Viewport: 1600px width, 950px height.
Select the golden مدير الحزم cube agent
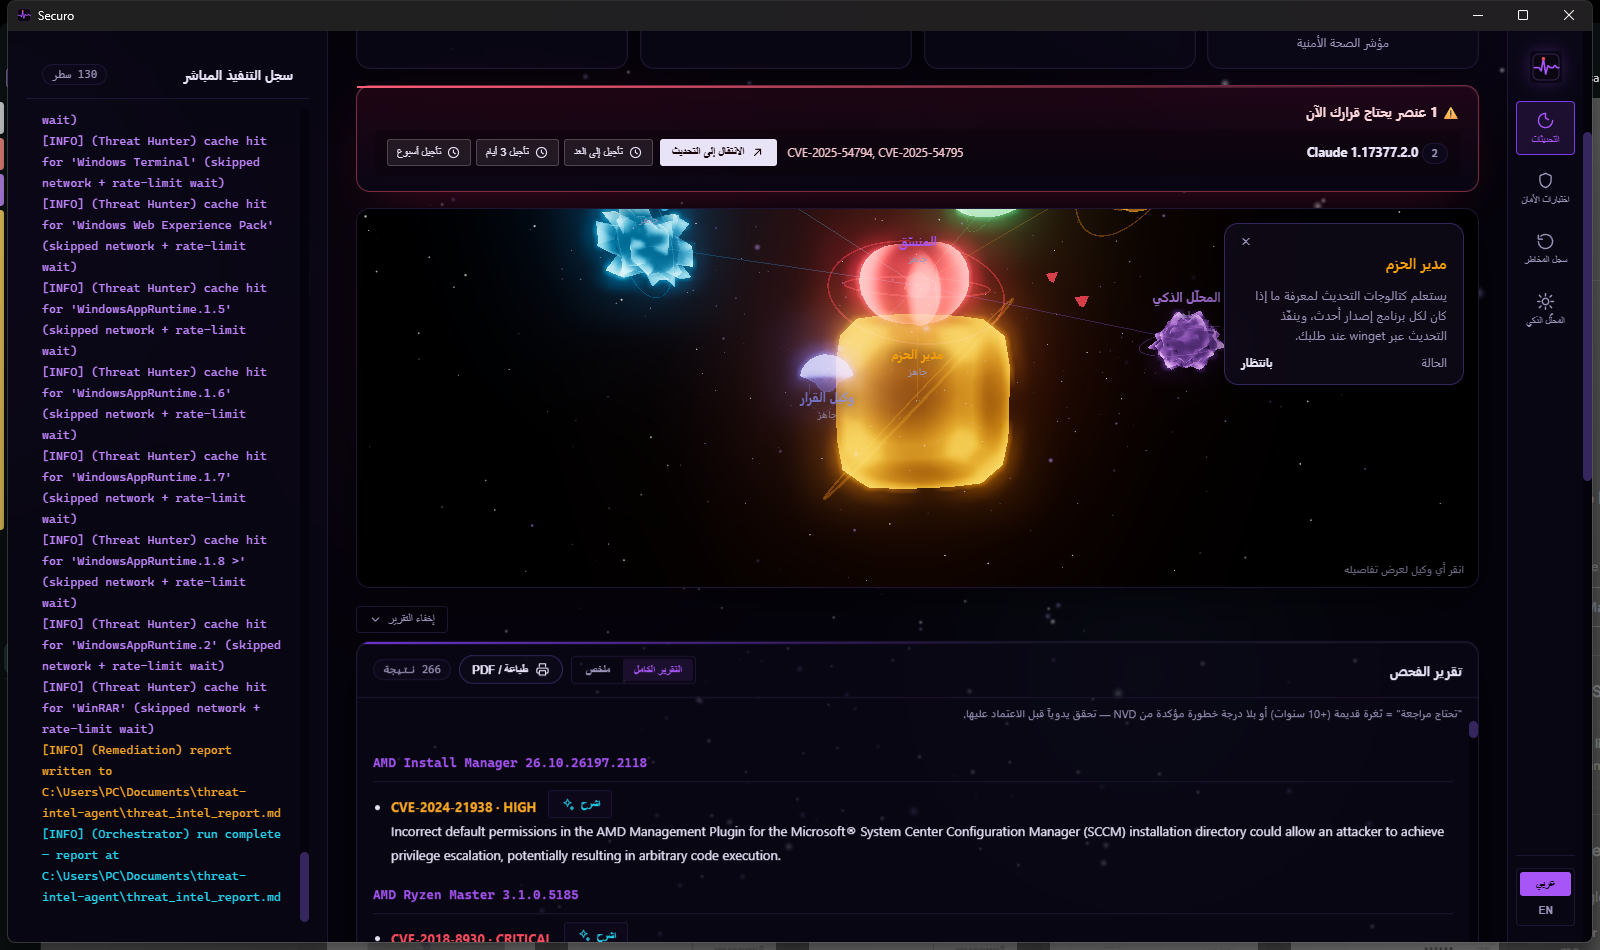click(x=923, y=402)
